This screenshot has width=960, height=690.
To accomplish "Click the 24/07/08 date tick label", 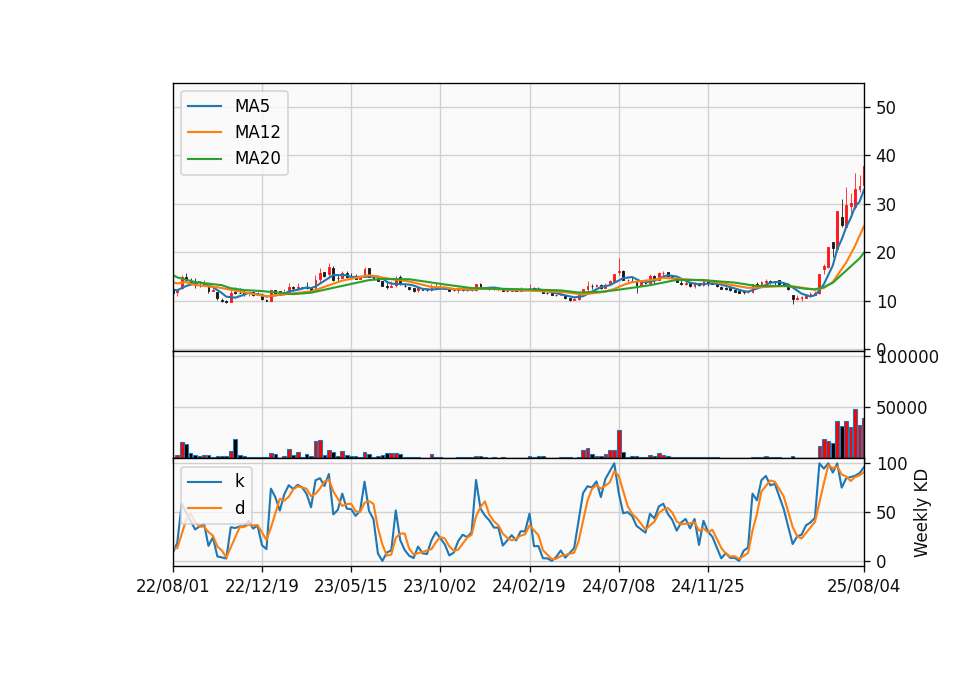I will point(618,586).
